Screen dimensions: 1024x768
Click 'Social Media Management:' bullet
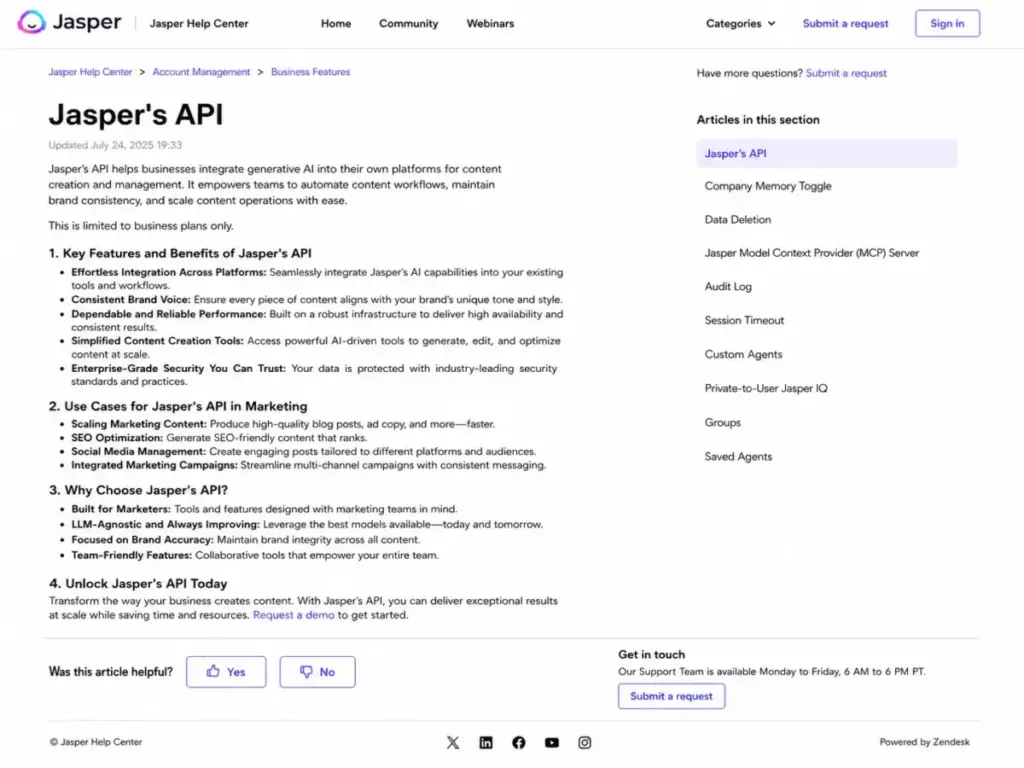tap(138, 451)
